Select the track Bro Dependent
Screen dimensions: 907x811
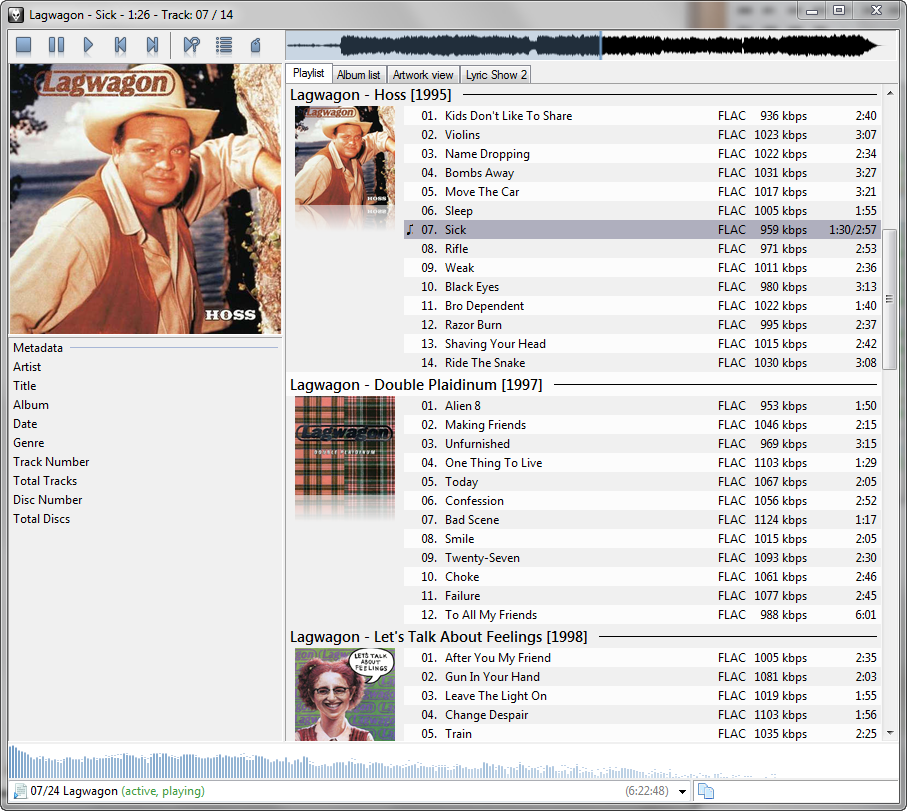(642, 305)
